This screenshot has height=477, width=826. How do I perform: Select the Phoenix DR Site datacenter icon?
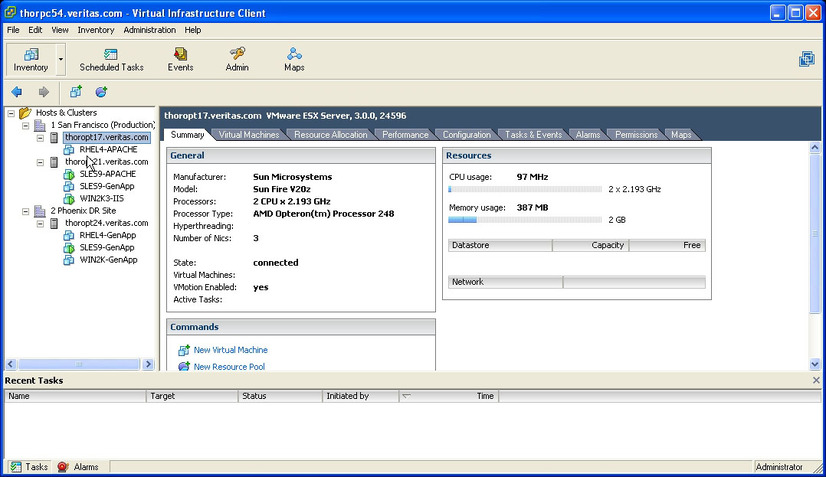(x=40, y=211)
